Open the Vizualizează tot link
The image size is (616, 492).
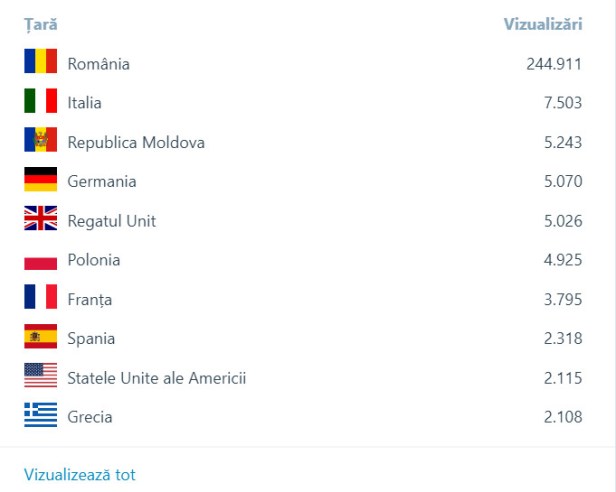coord(79,474)
